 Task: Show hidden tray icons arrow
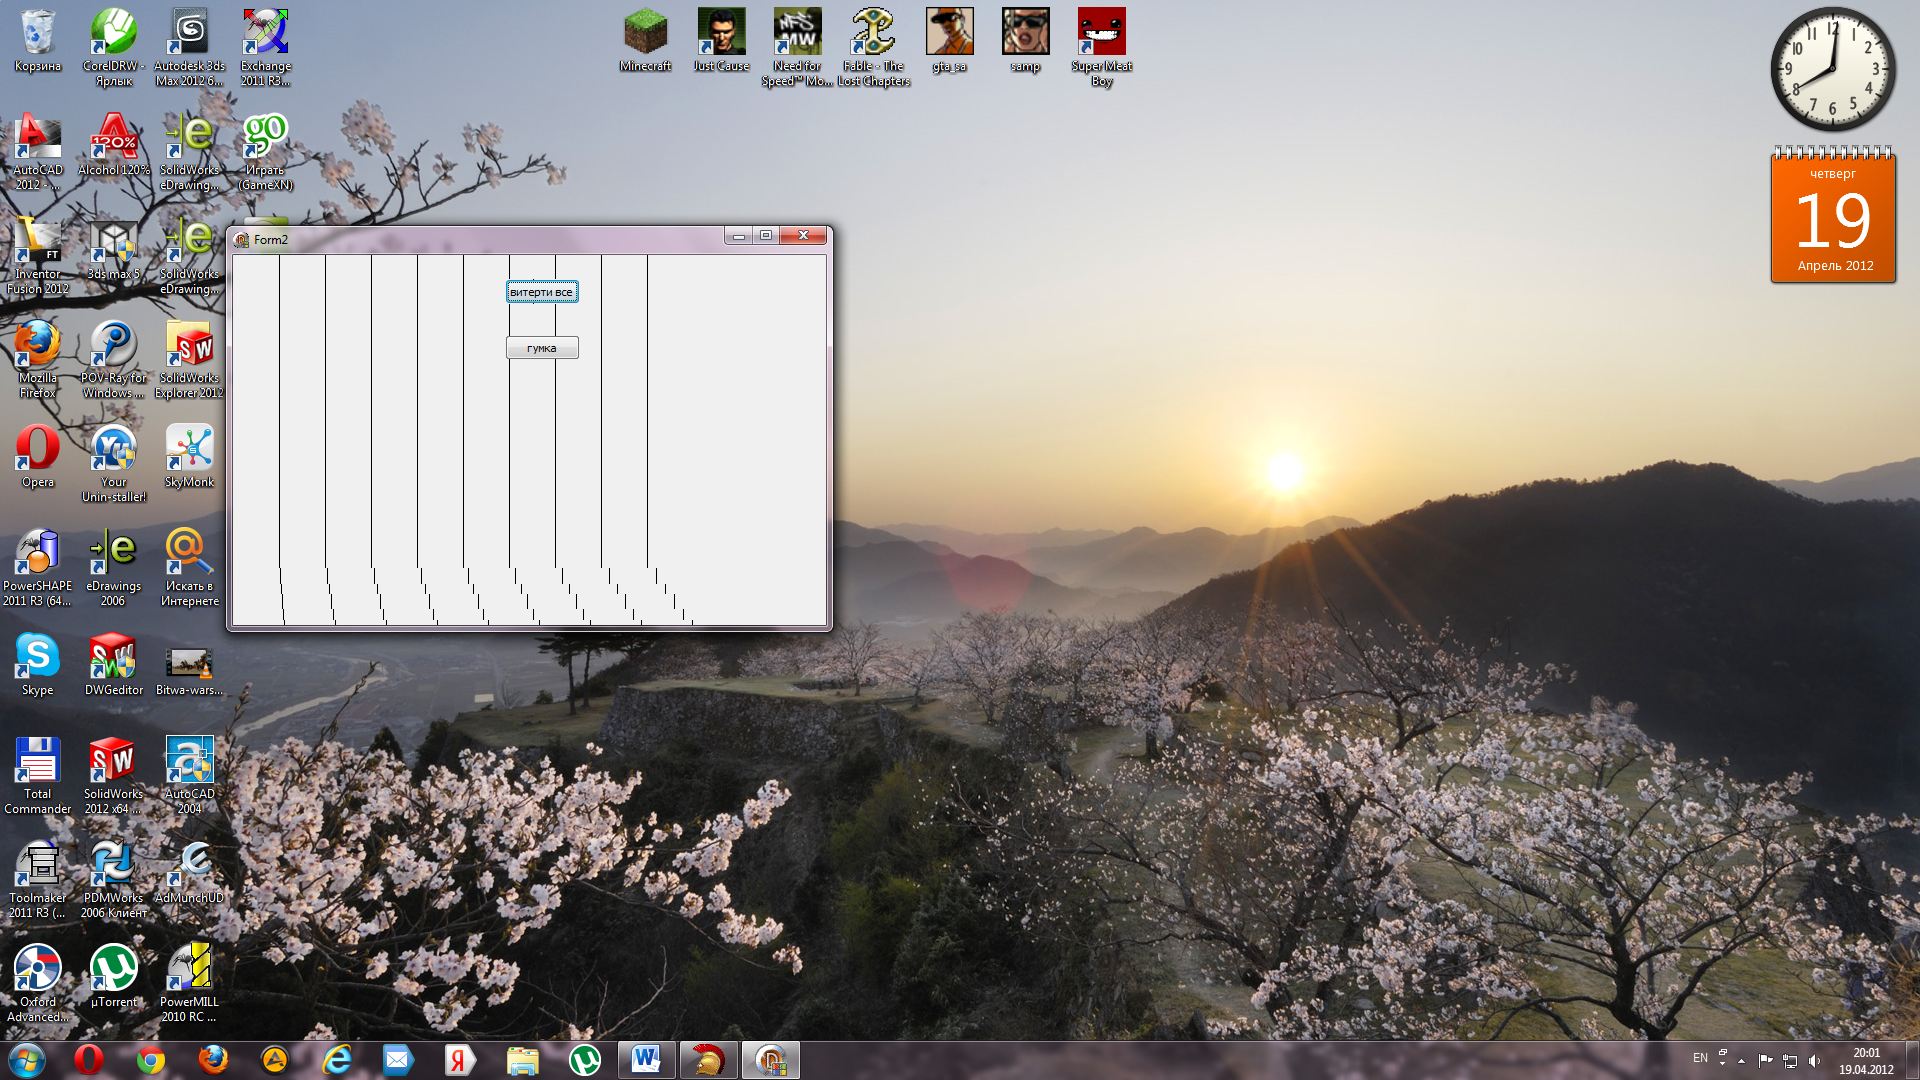tap(1741, 1061)
